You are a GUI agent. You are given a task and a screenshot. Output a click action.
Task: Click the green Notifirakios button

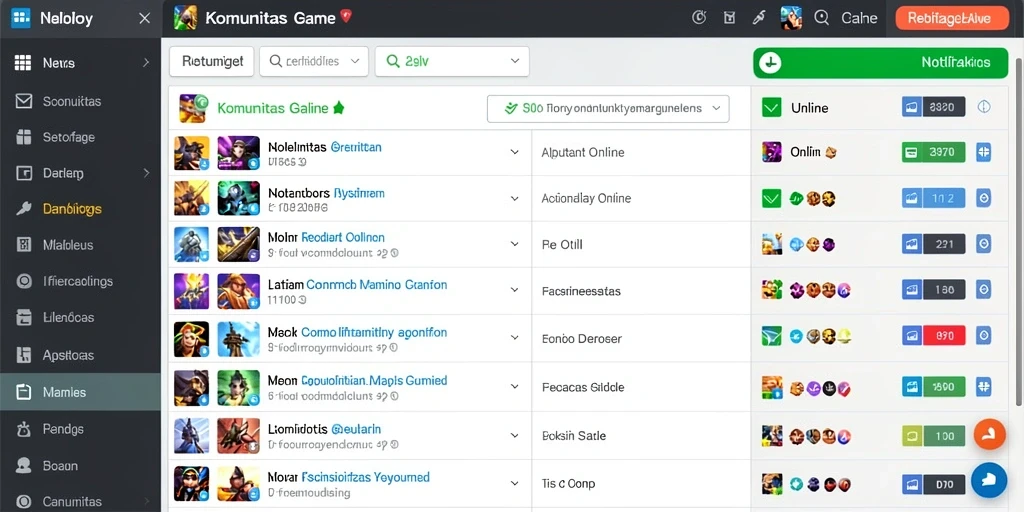[x=880, y=63]
